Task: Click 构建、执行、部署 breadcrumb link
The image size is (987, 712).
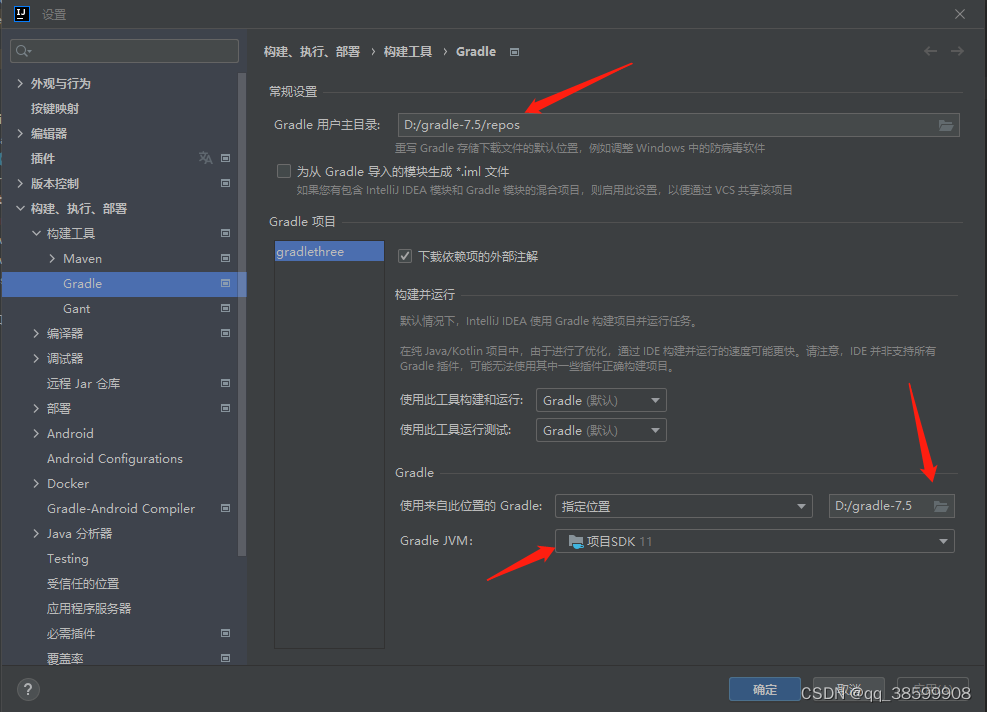Action: [312, 52]
